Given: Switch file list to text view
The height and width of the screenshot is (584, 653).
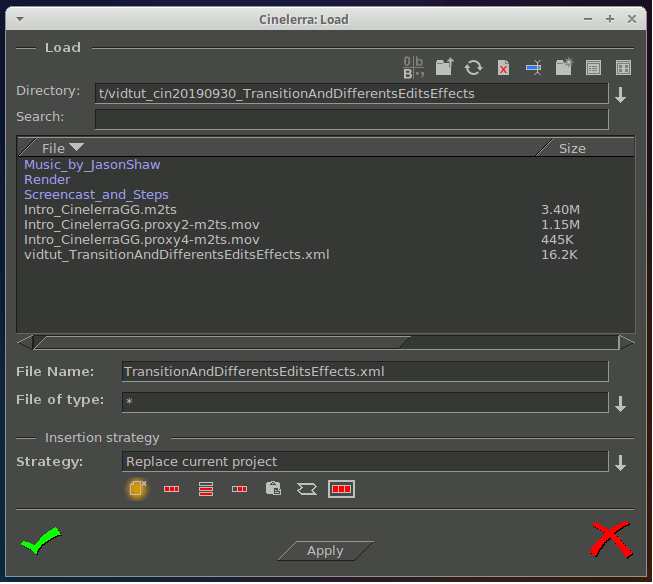Looking at the screenshot, I should (x=594, y=68).
